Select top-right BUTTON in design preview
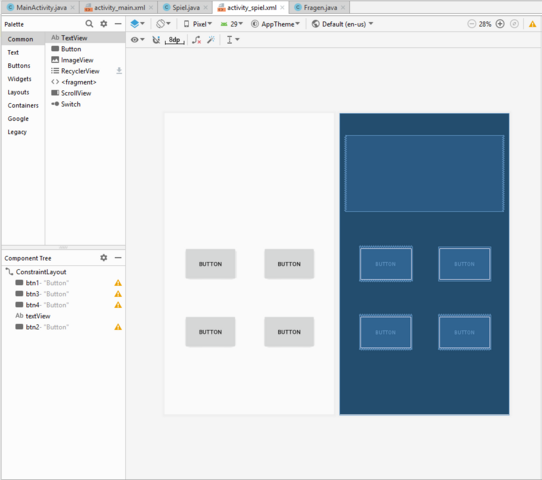Image resolution: width=542 pixels, height=480 pixels. tap(289, 264)
